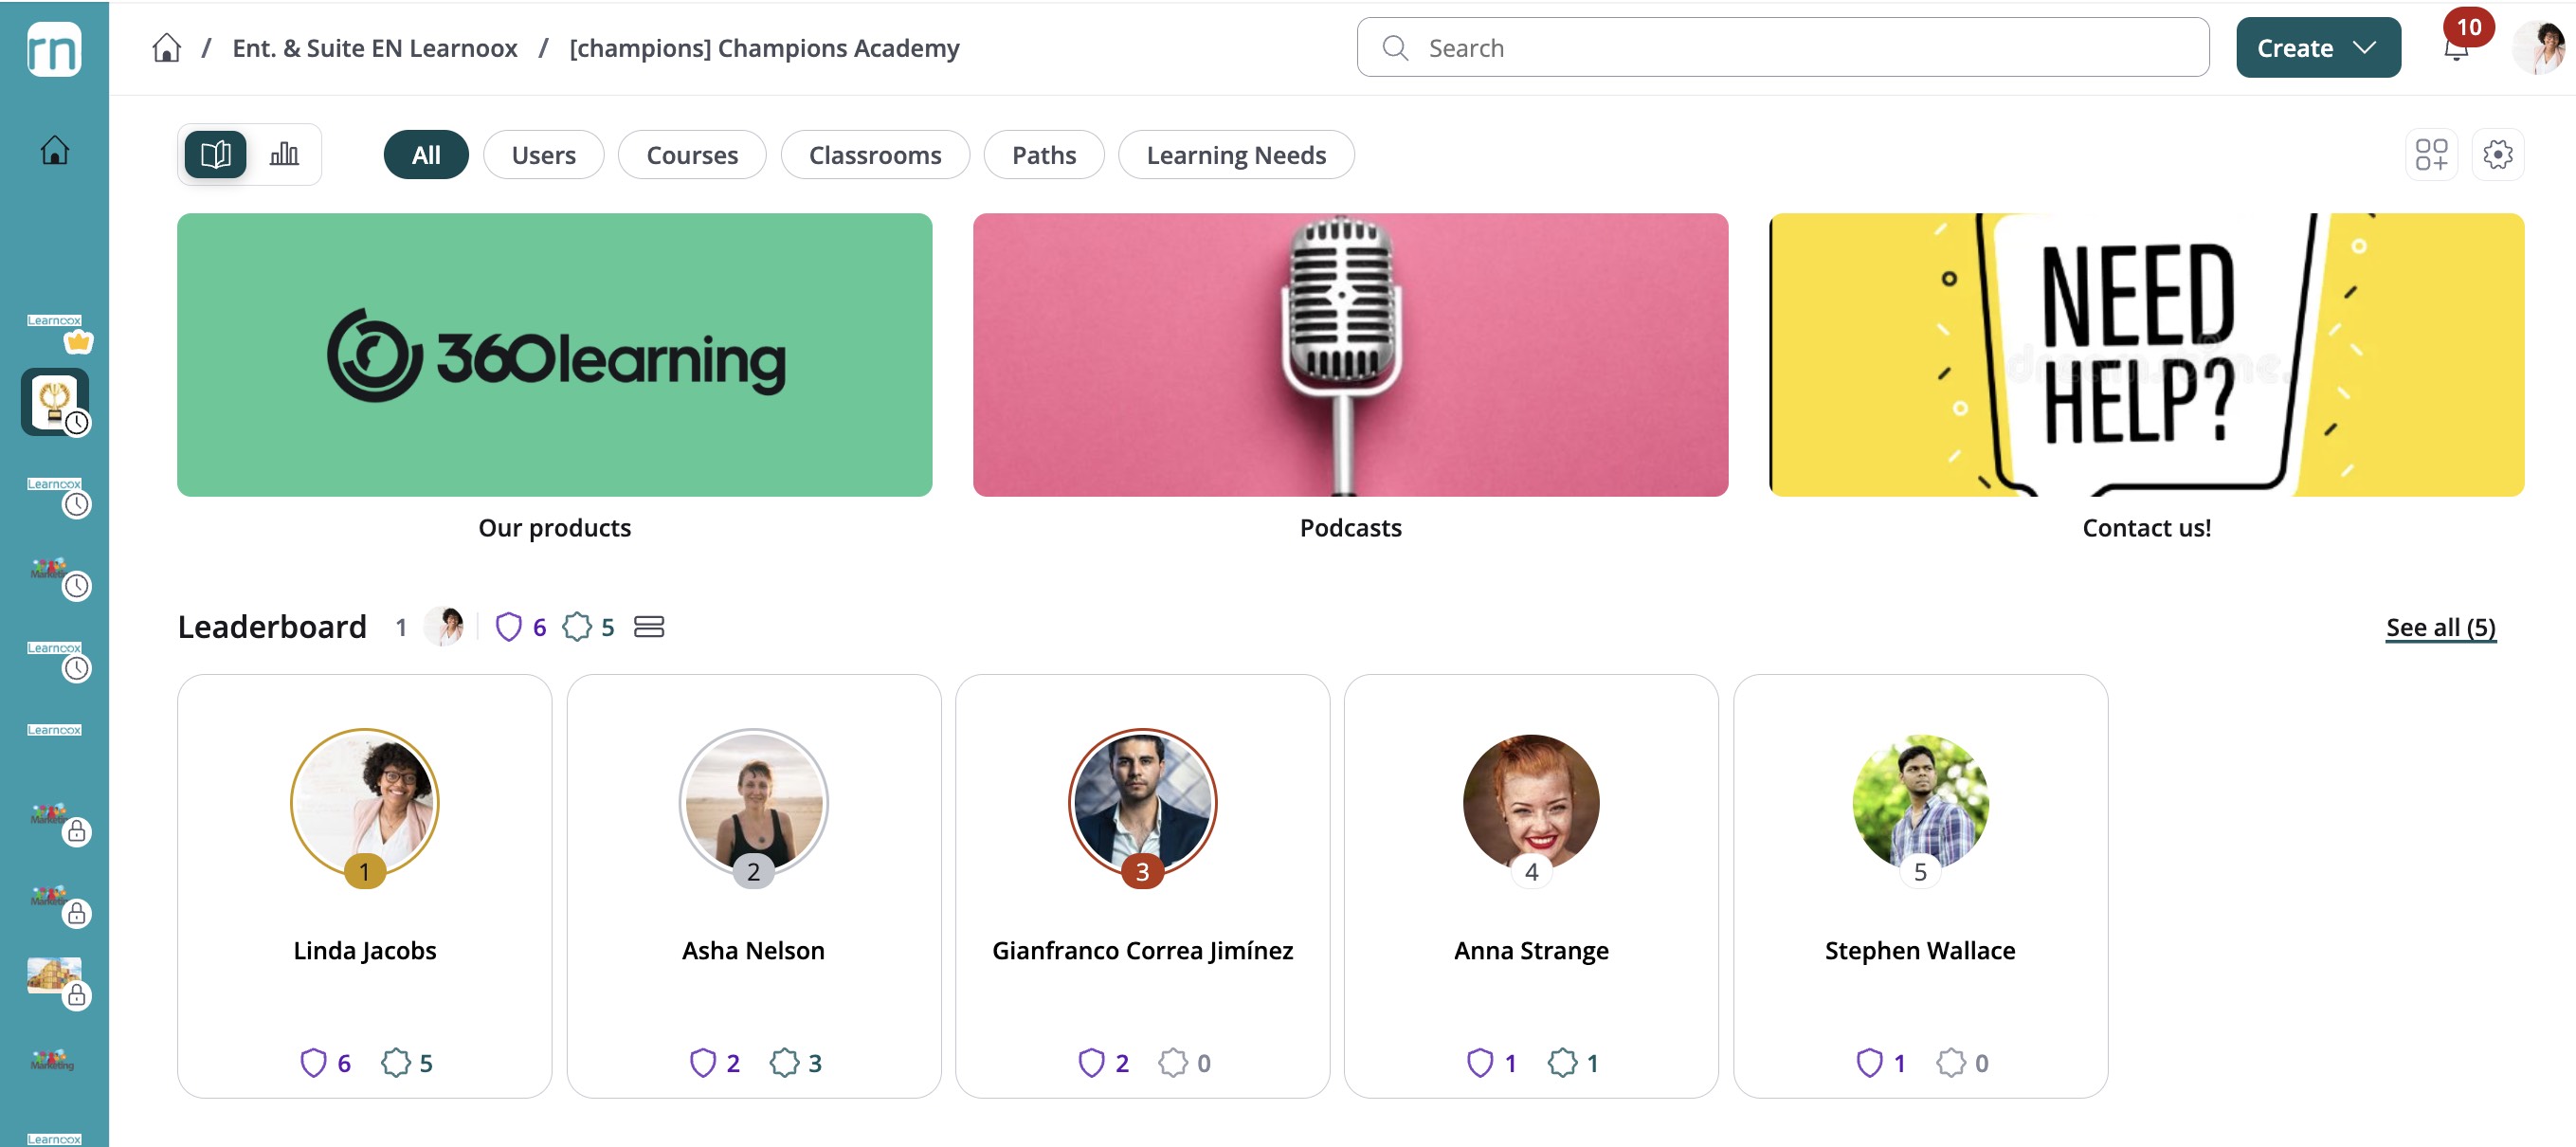Click the small avatar beside the Leaderboard title
This screenshot has width=2576, height=1147.
[444, 627]
